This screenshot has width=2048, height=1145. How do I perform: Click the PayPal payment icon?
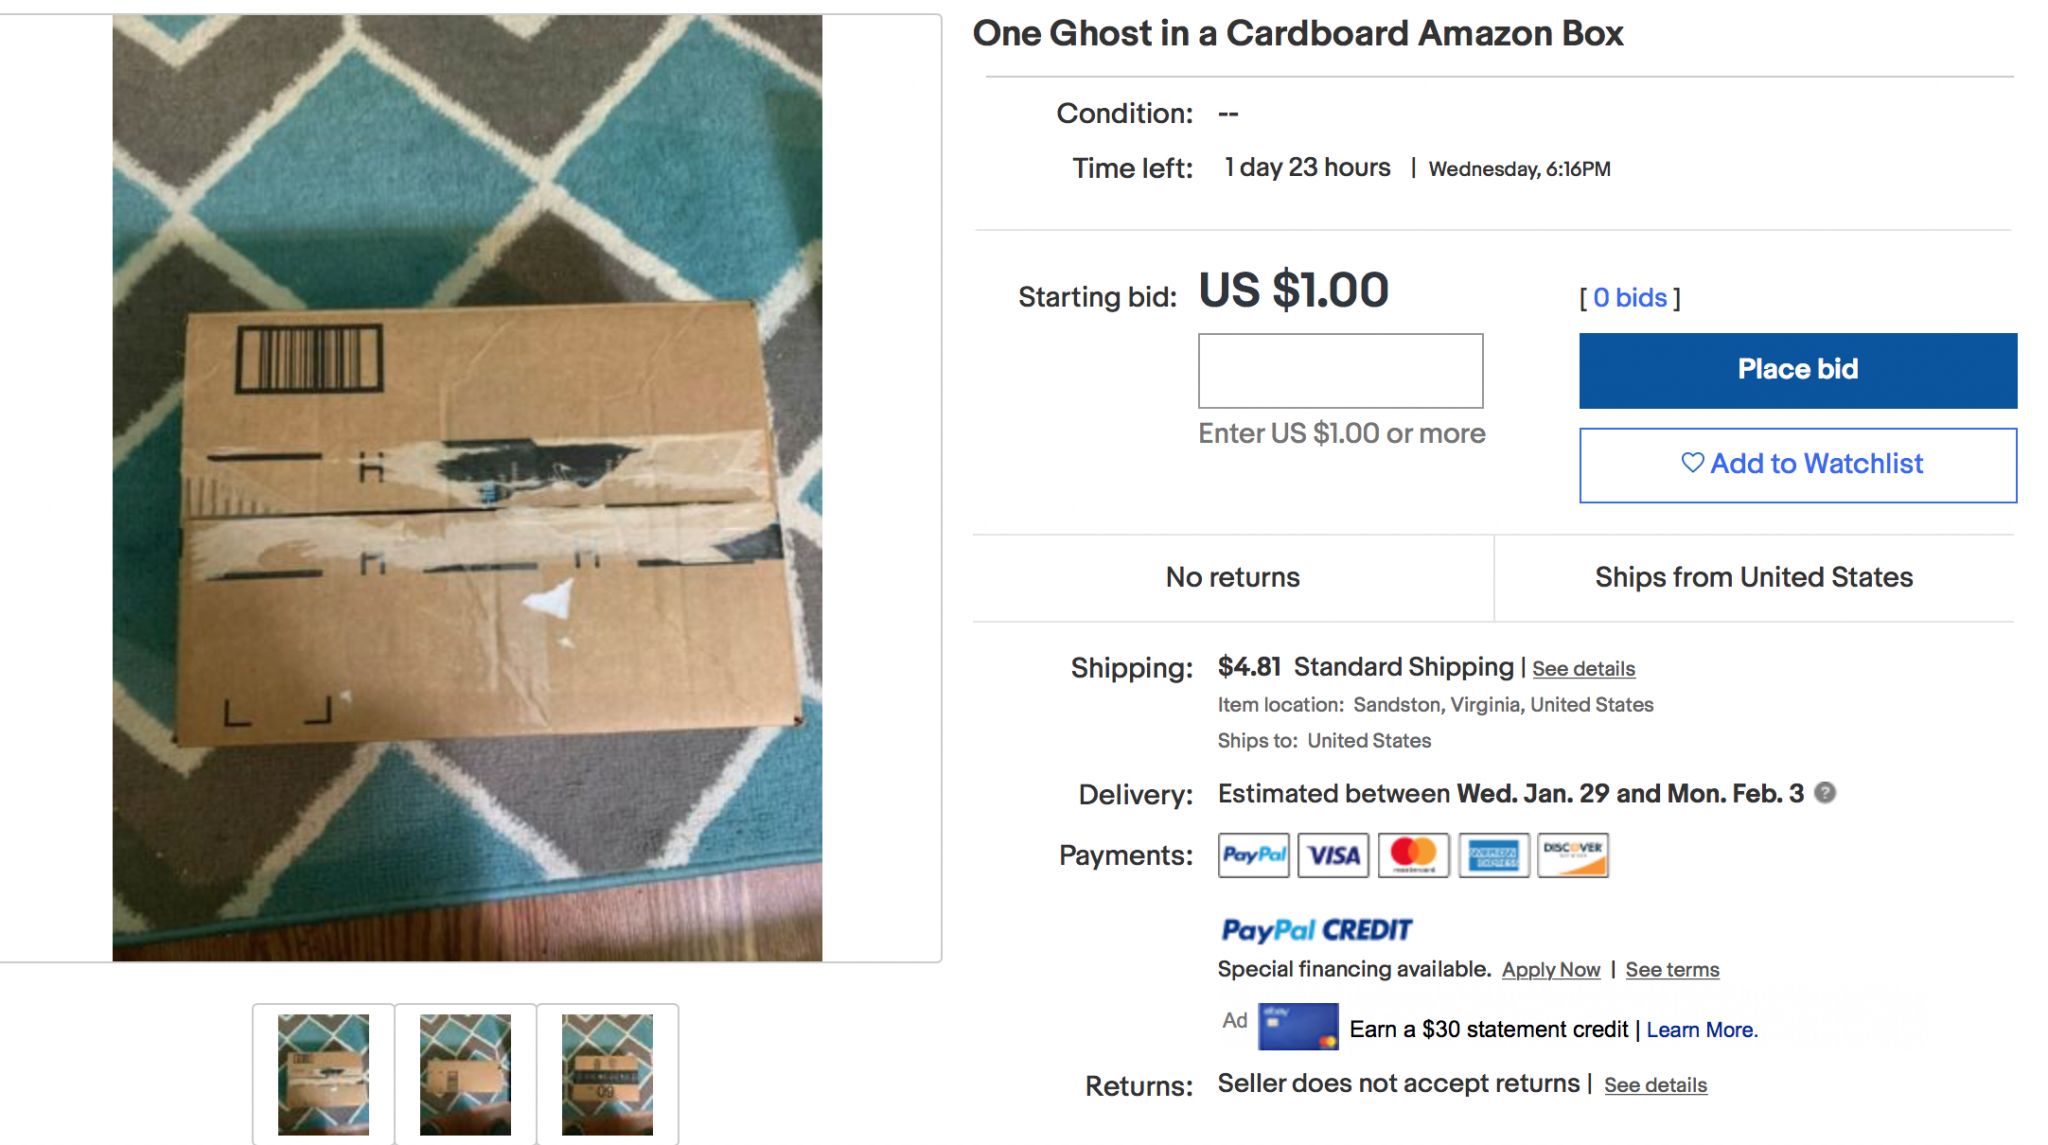click(1253, 855)
